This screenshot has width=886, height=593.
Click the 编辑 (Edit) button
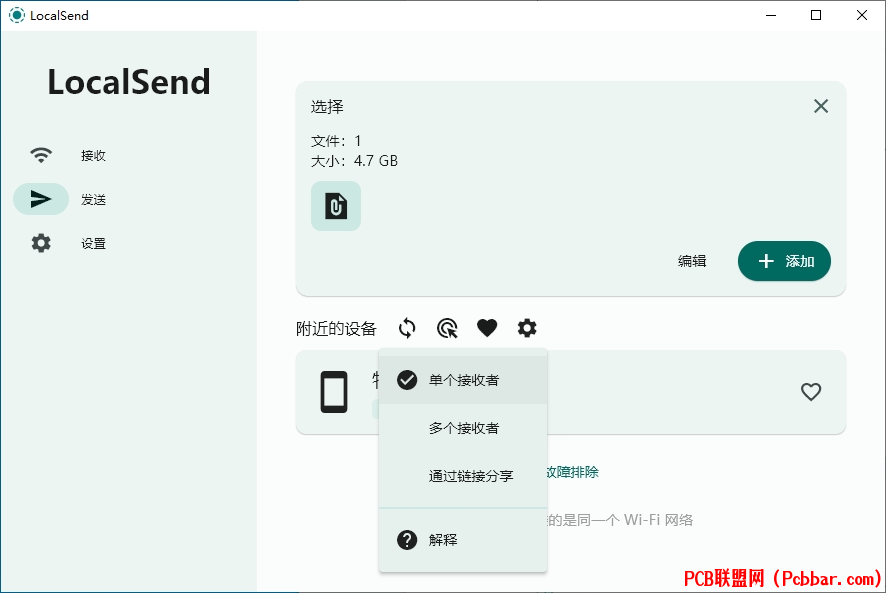click(x=692, y=261)
